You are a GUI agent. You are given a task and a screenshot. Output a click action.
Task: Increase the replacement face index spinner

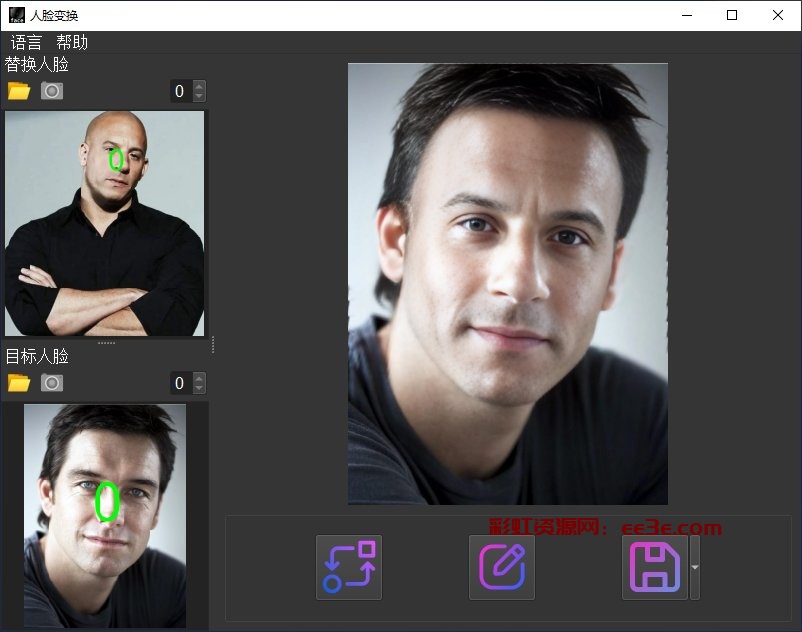coord(200,85)
